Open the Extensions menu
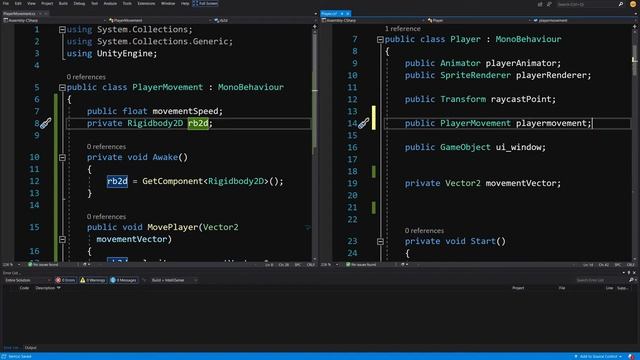Screen dimensions: 640x360 click(x=146, y=4)
